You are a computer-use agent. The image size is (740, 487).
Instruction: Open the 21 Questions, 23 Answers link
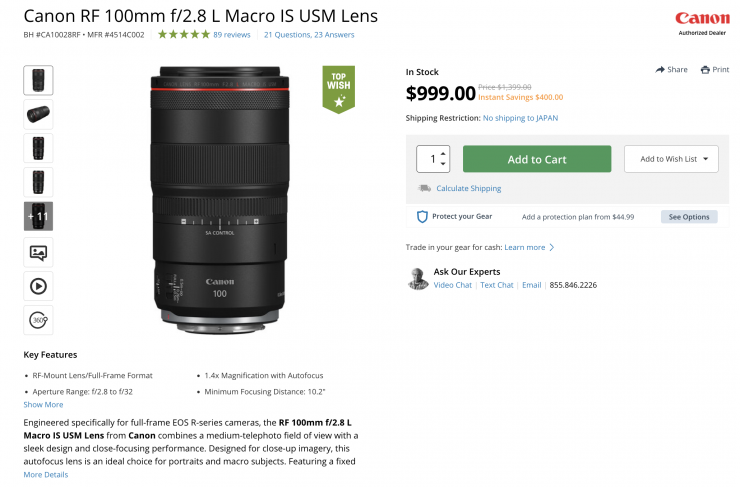click(309, 34)
